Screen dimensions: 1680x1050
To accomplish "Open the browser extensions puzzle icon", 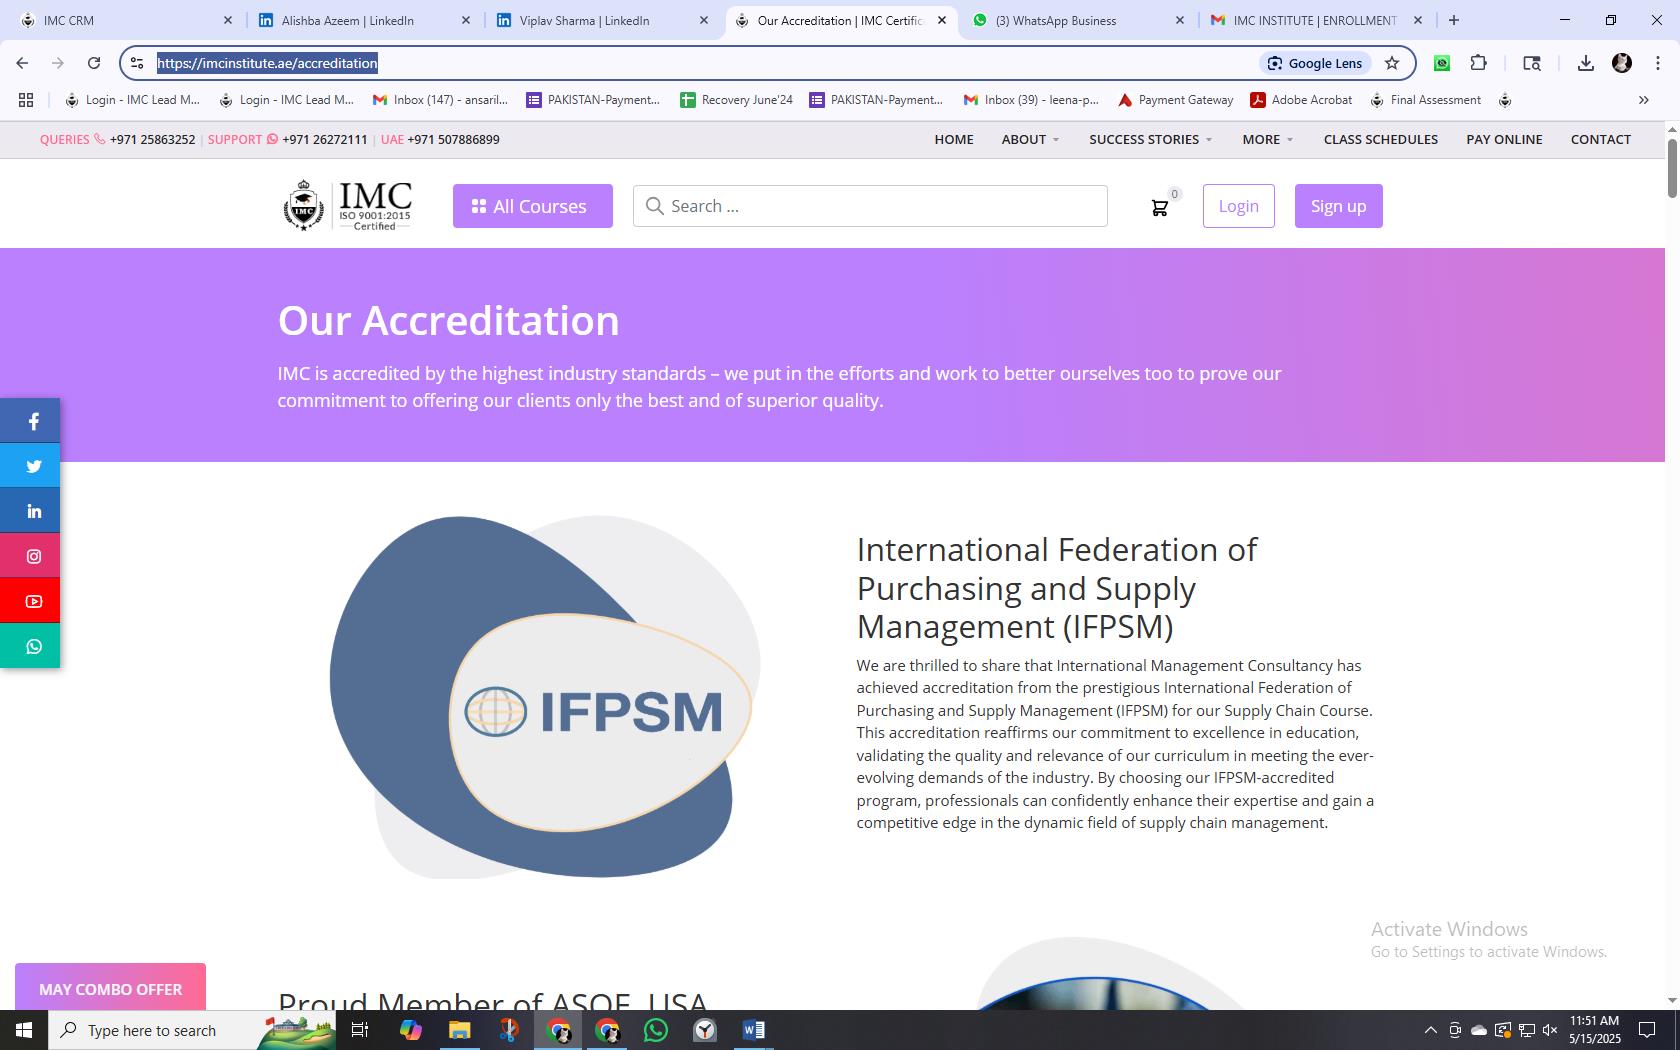I will pyautogui.click(x=1479, y=63).
